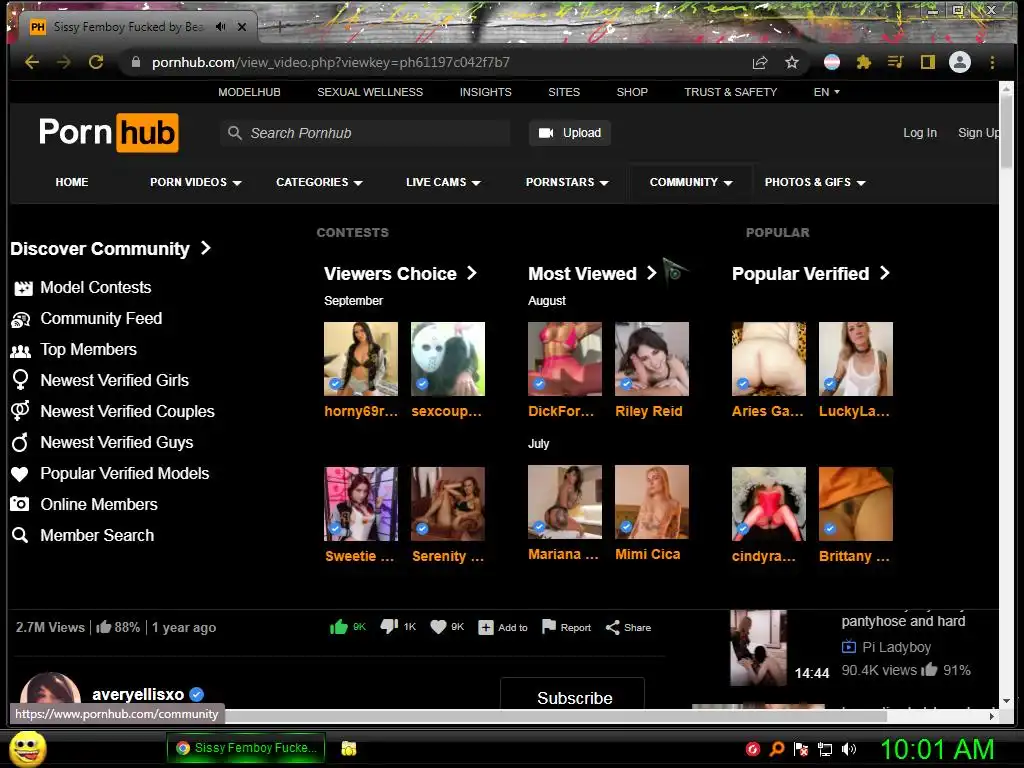
Task: Click the Upload button
Action: 569,133
